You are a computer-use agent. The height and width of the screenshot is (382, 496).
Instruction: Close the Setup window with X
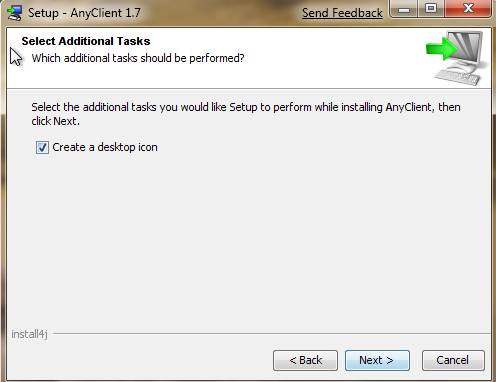pyautogui.click(x=468, y=9)
